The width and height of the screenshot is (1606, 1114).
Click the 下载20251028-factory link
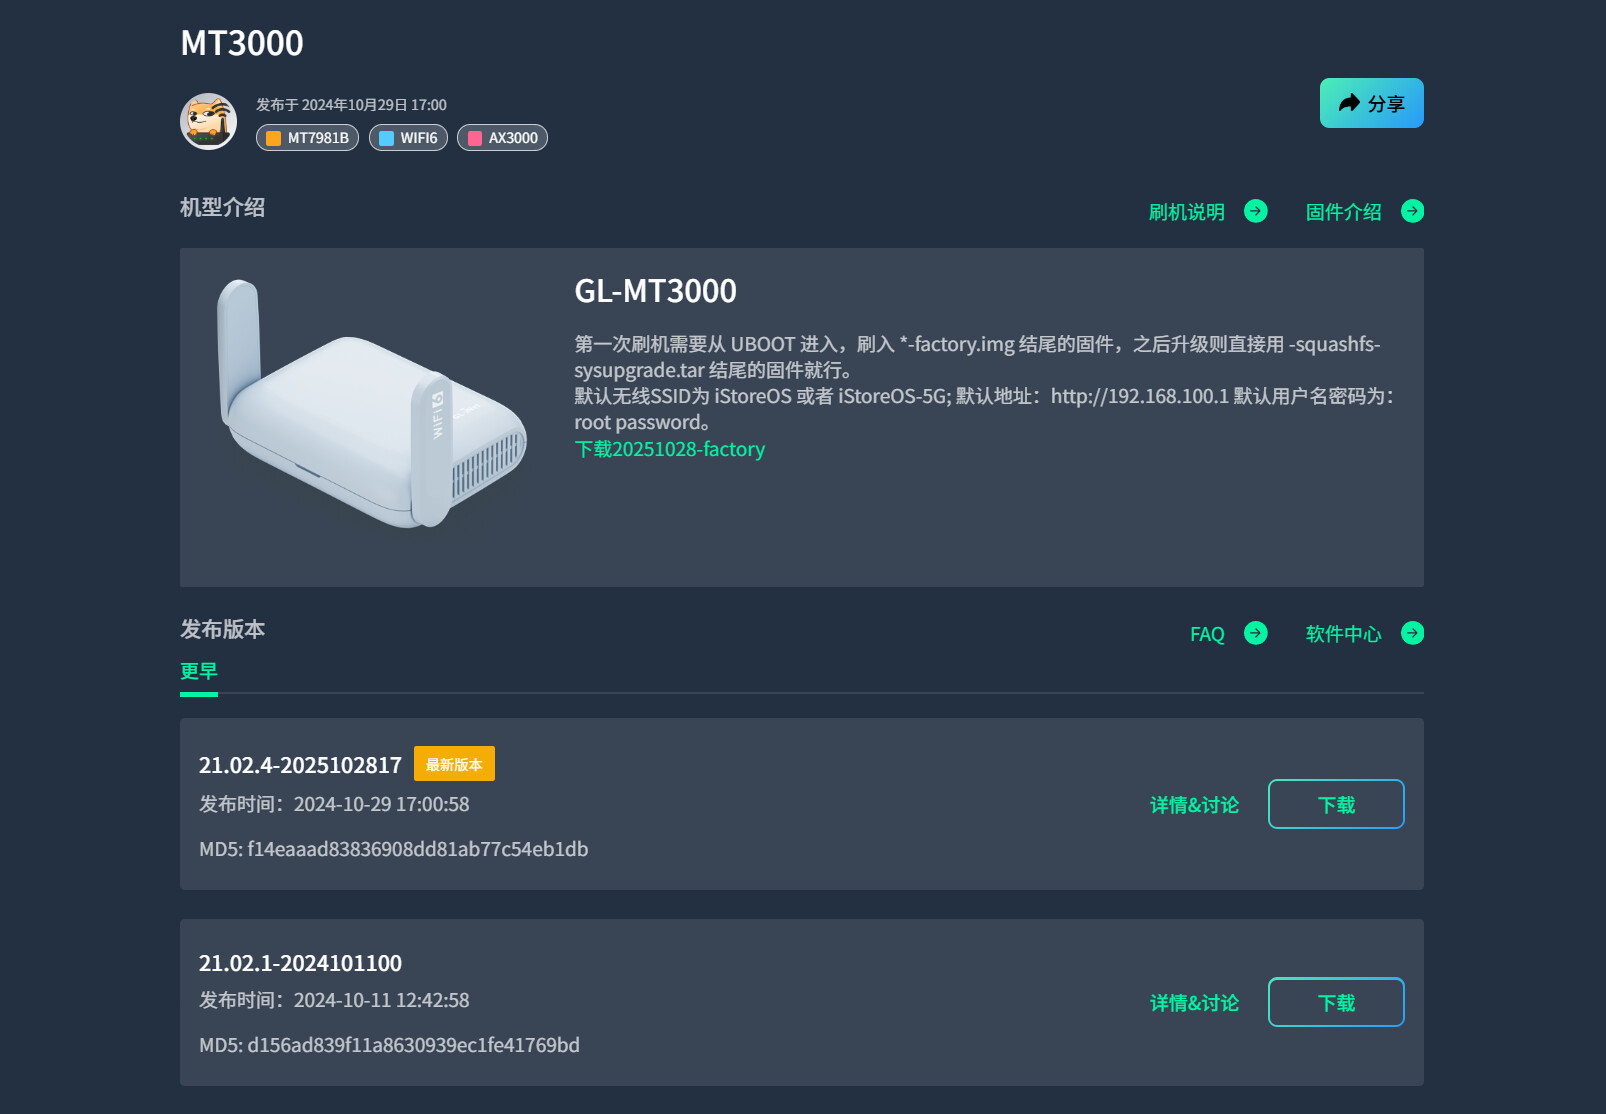[669, 449]
